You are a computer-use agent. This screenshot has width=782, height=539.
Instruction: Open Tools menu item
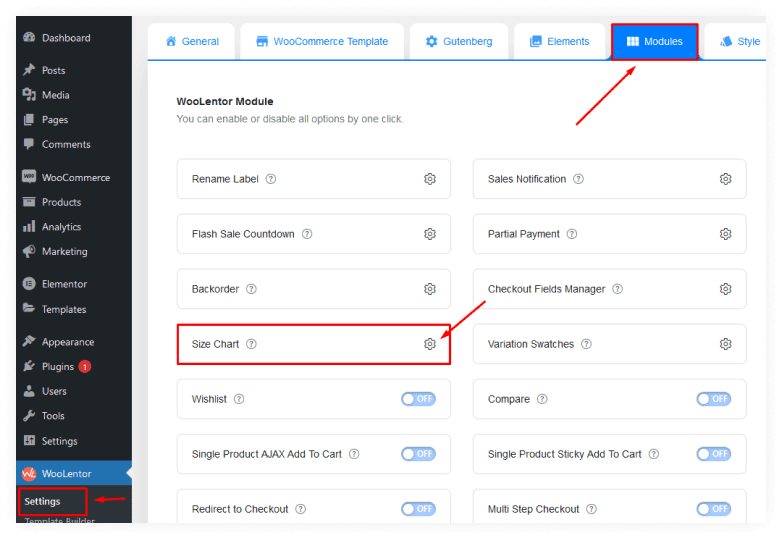coord(74,416)
